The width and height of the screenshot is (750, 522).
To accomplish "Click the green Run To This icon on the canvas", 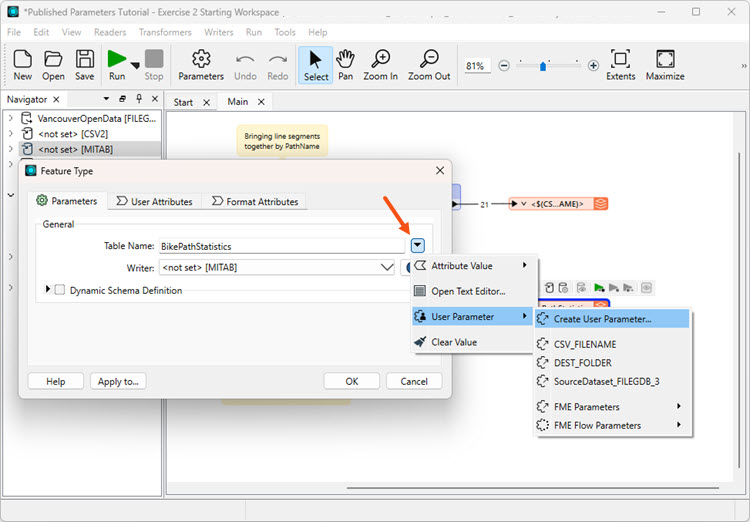I will (598, 288).
